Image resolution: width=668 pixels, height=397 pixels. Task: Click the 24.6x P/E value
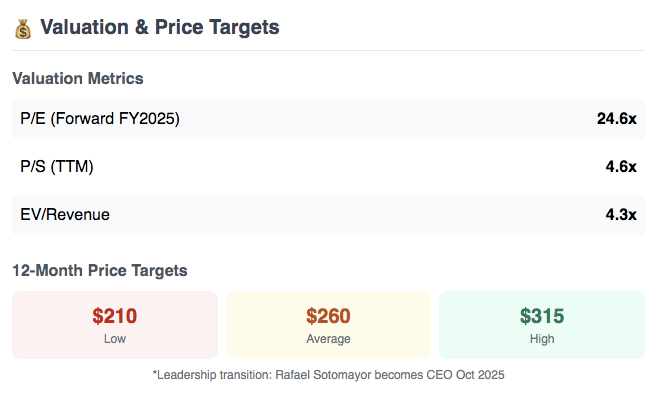tap(616, 118)
